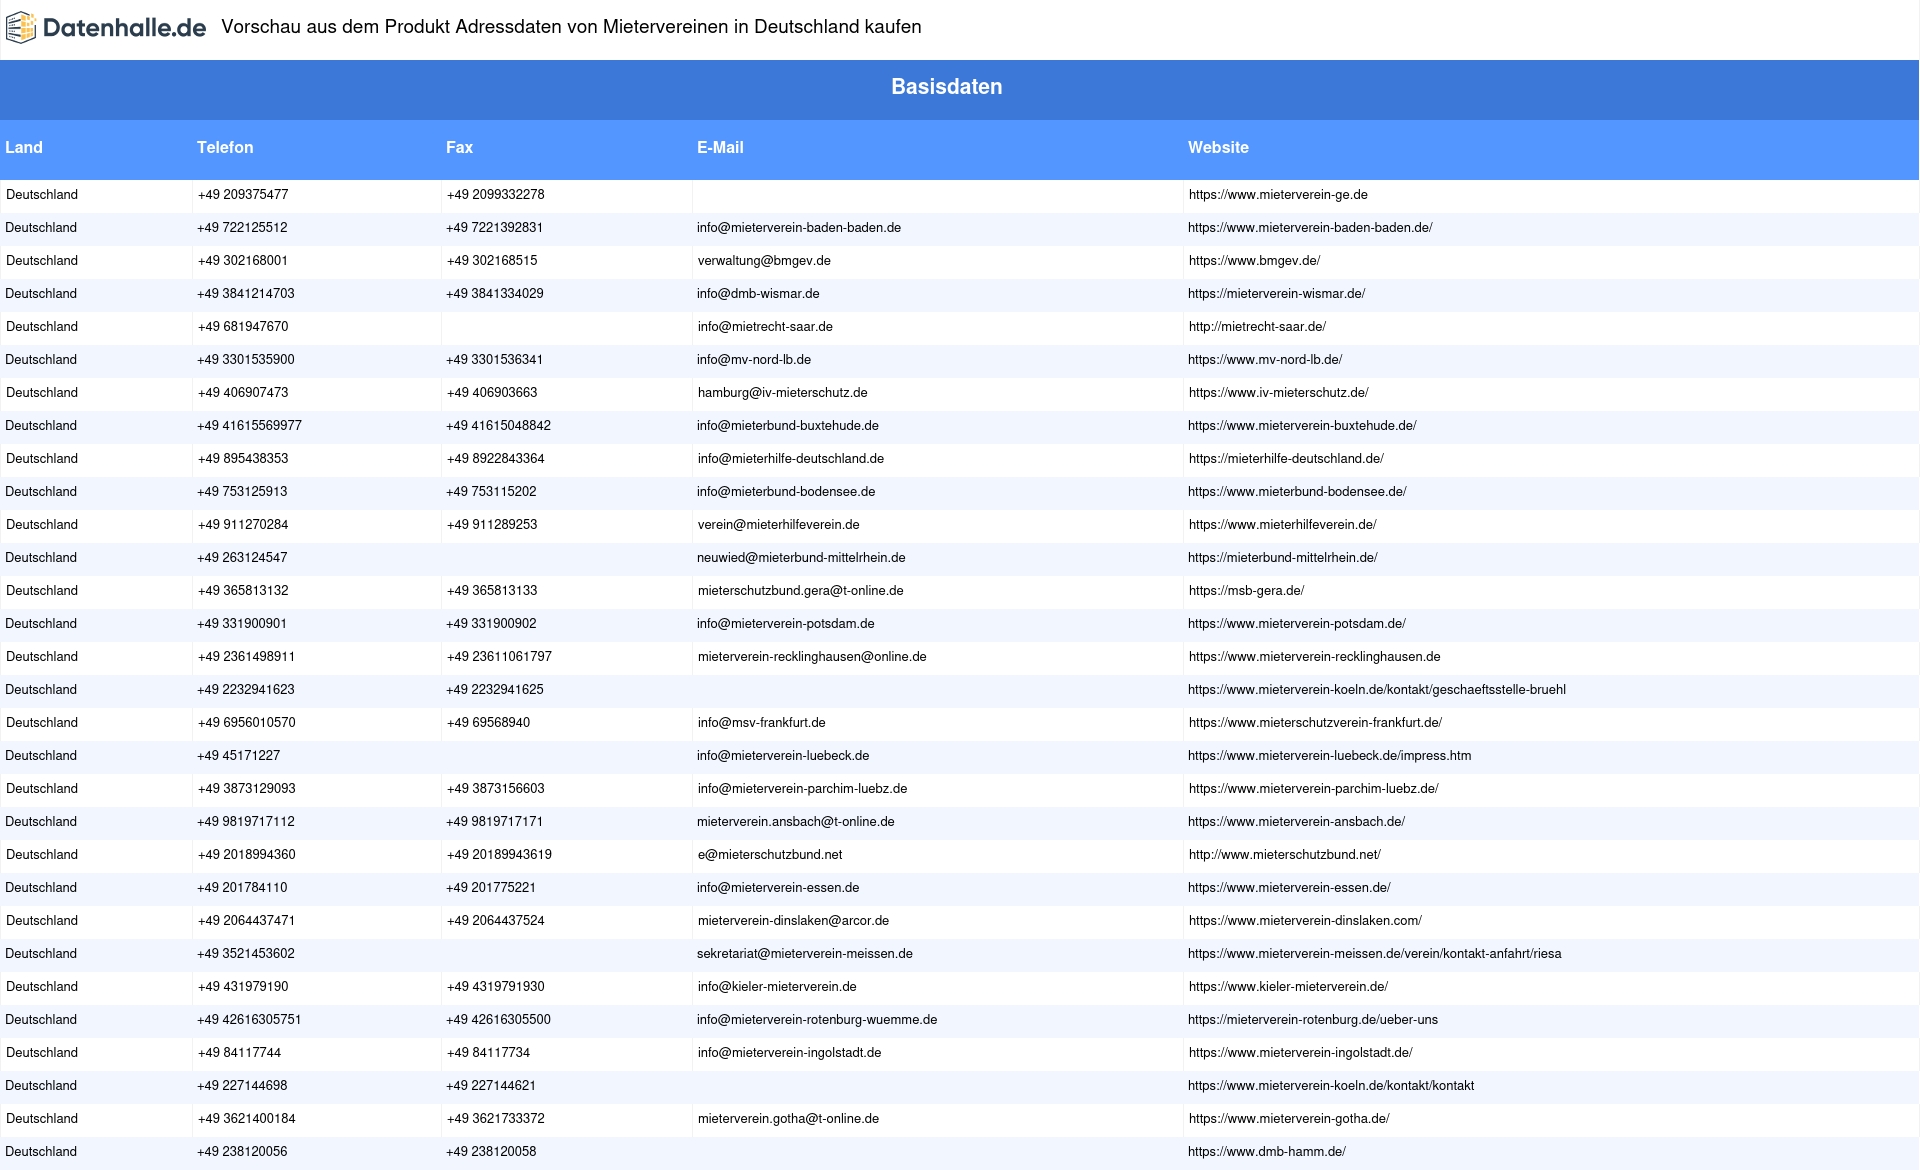Select phone +49 911270284

point(243,525)
